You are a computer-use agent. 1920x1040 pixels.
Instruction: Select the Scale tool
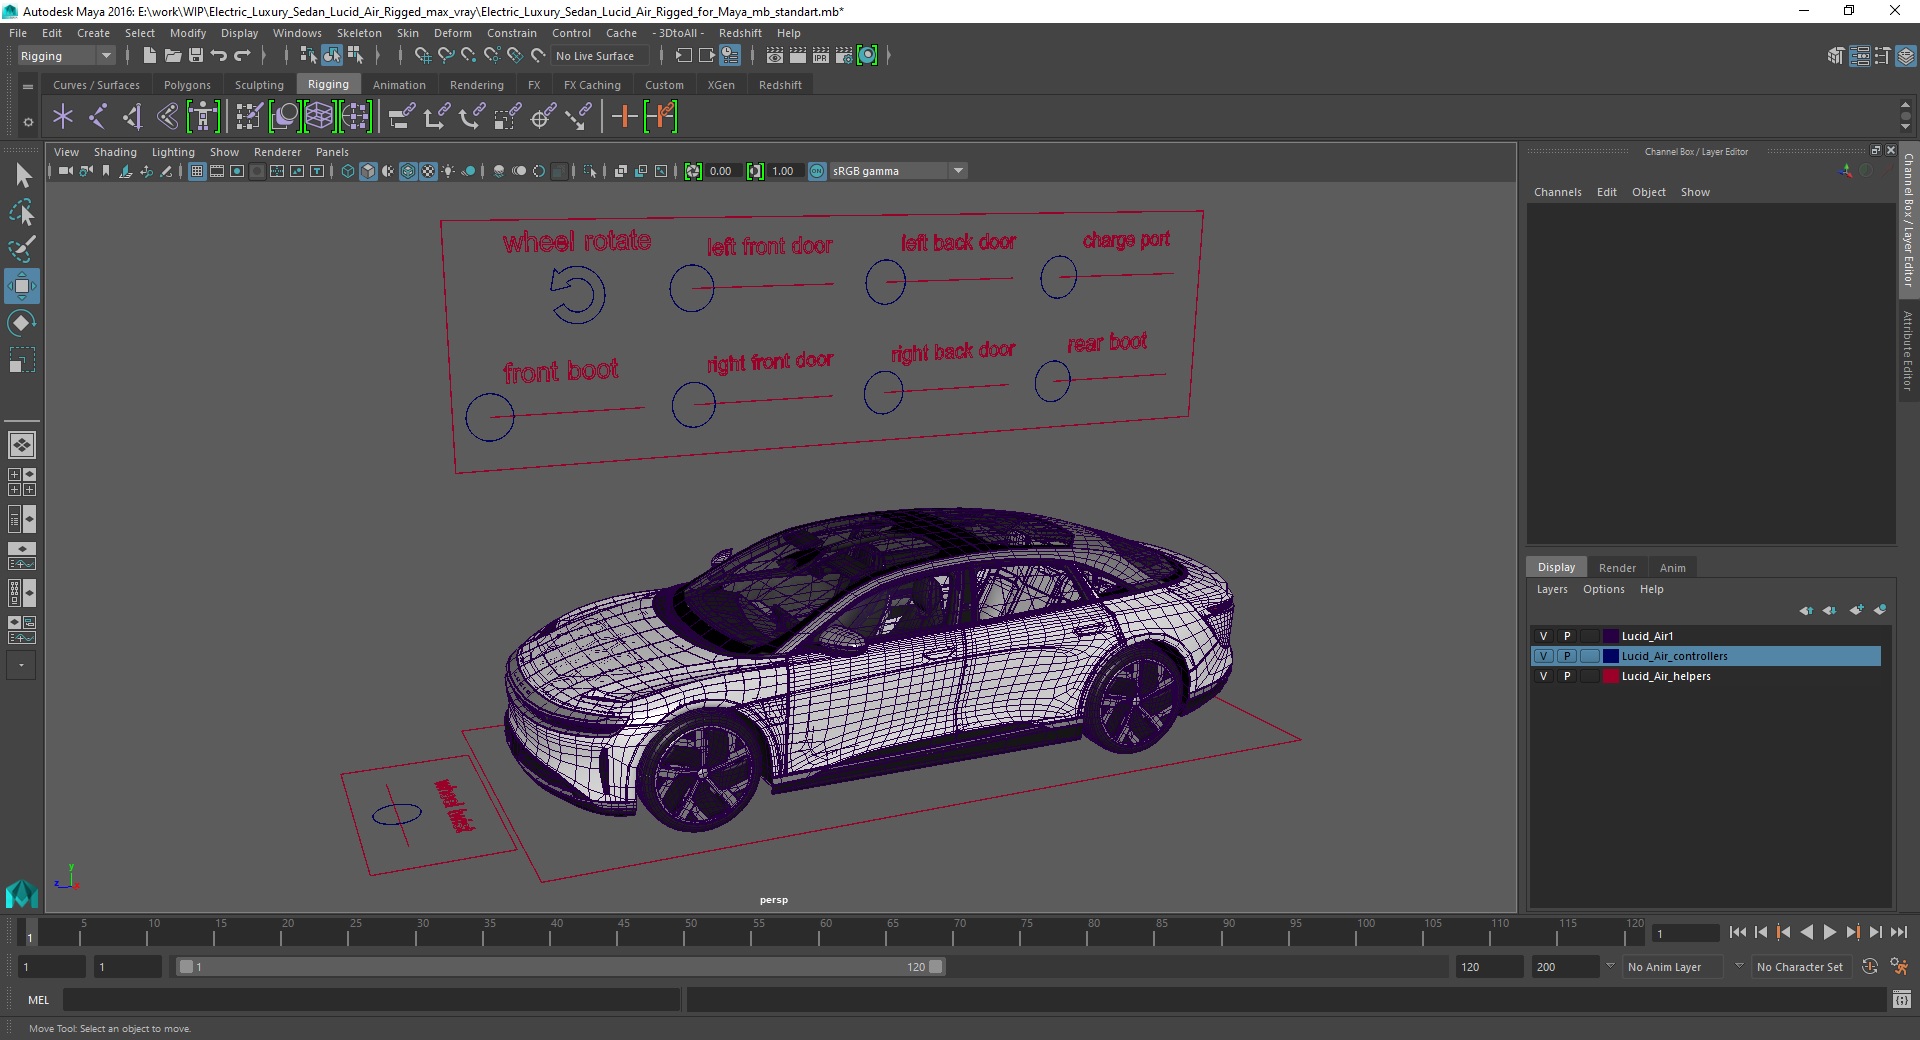pyautogui.click(x=21, y=360)
